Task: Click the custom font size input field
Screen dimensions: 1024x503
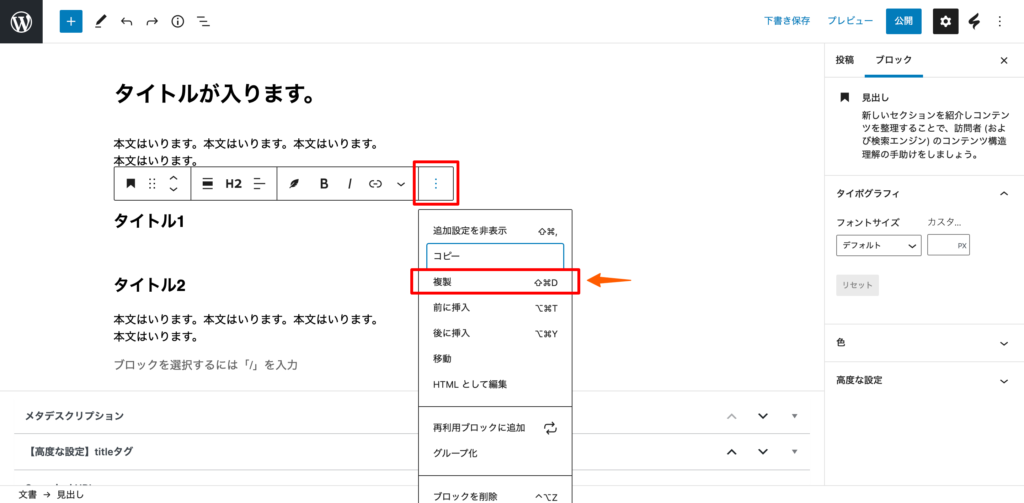Action: click(946, 245)
